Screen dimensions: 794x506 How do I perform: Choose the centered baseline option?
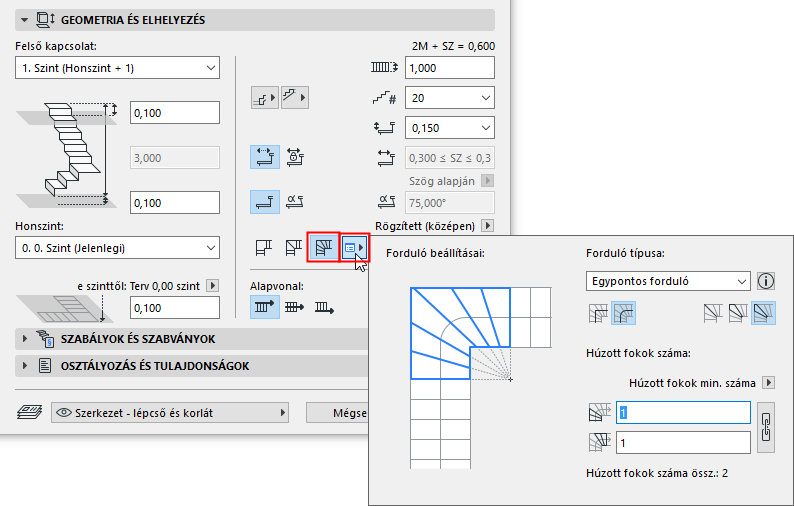(x=293, y=307)
